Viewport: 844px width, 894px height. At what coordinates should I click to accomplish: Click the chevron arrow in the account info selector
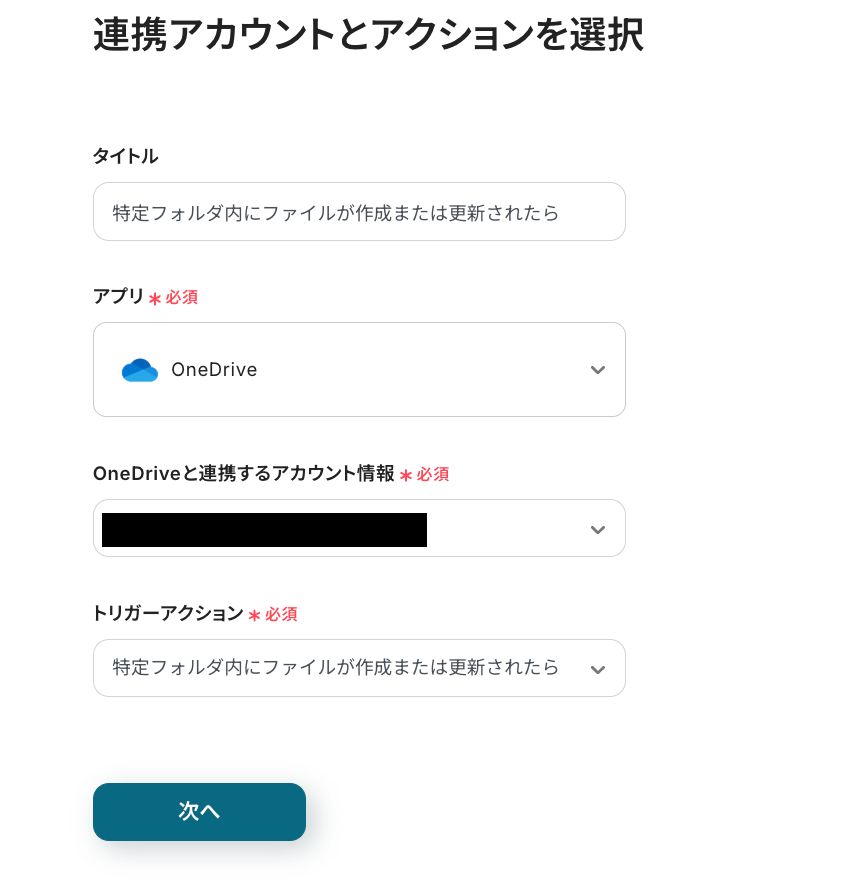click(598, 529)
